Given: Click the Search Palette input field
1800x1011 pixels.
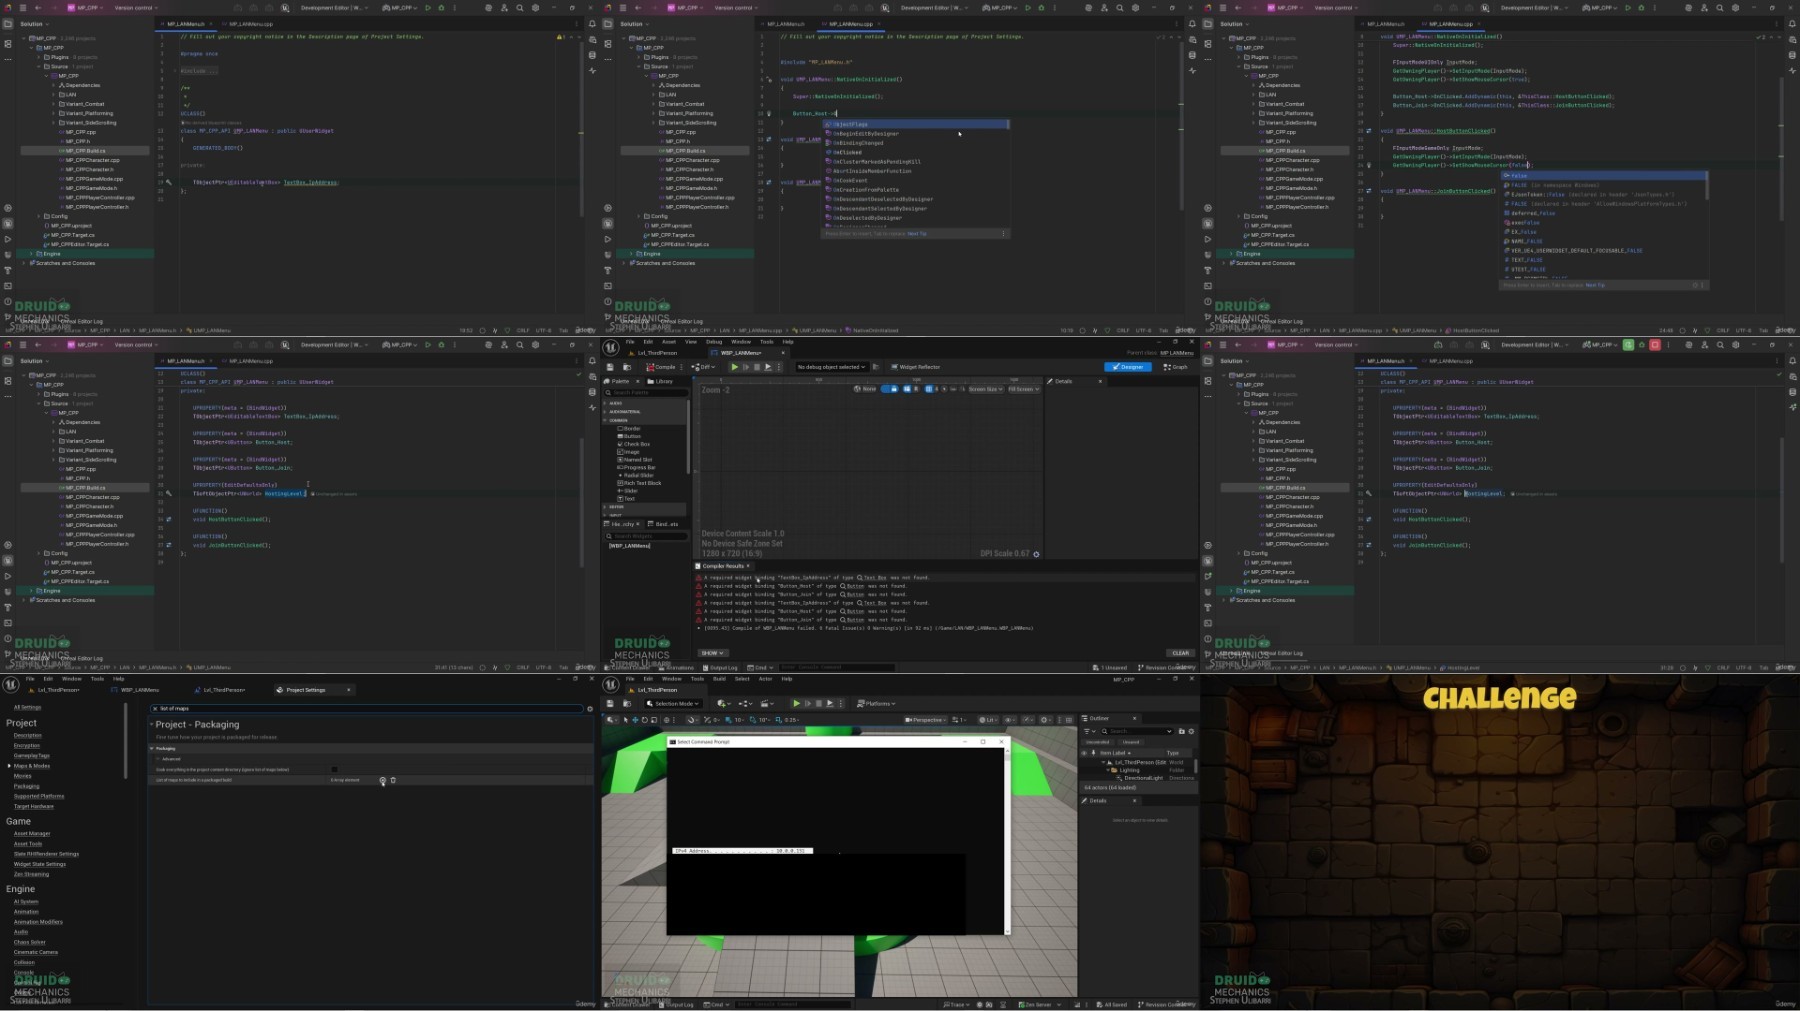Looking at the screenshot, I should pos(644,392).
